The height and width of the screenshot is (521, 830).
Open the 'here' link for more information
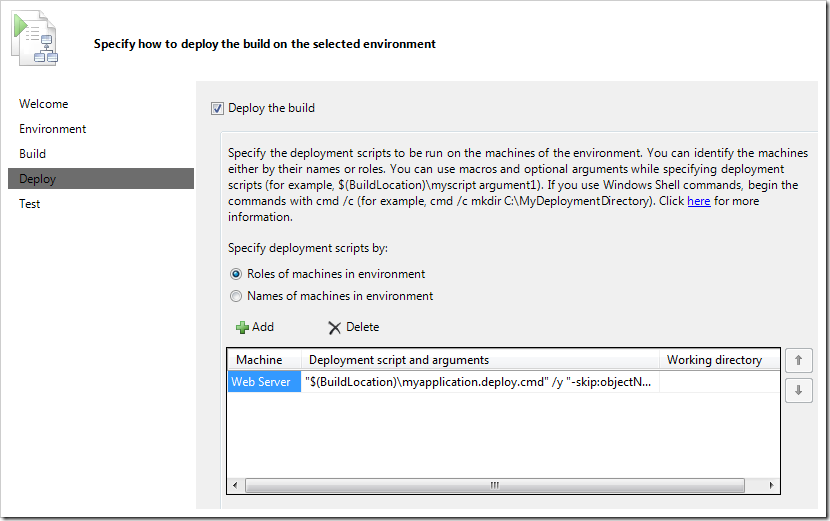click(x=699, y=201)
